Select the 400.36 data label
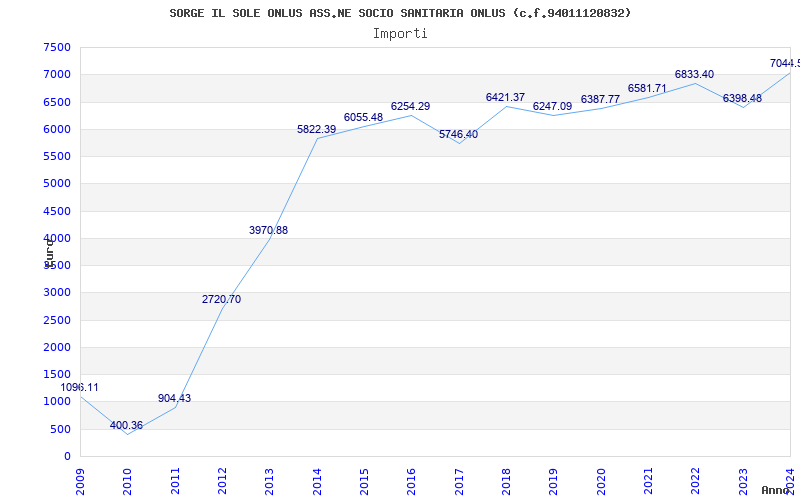800x500 pixels. [127, 426]
